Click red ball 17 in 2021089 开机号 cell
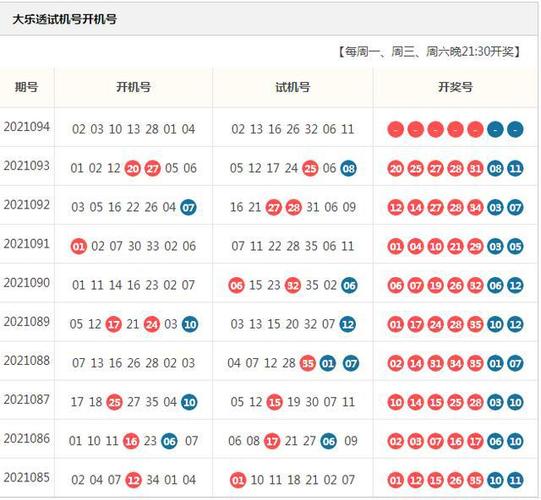Viewport: 541px width, 500px height. click(113, 324)
